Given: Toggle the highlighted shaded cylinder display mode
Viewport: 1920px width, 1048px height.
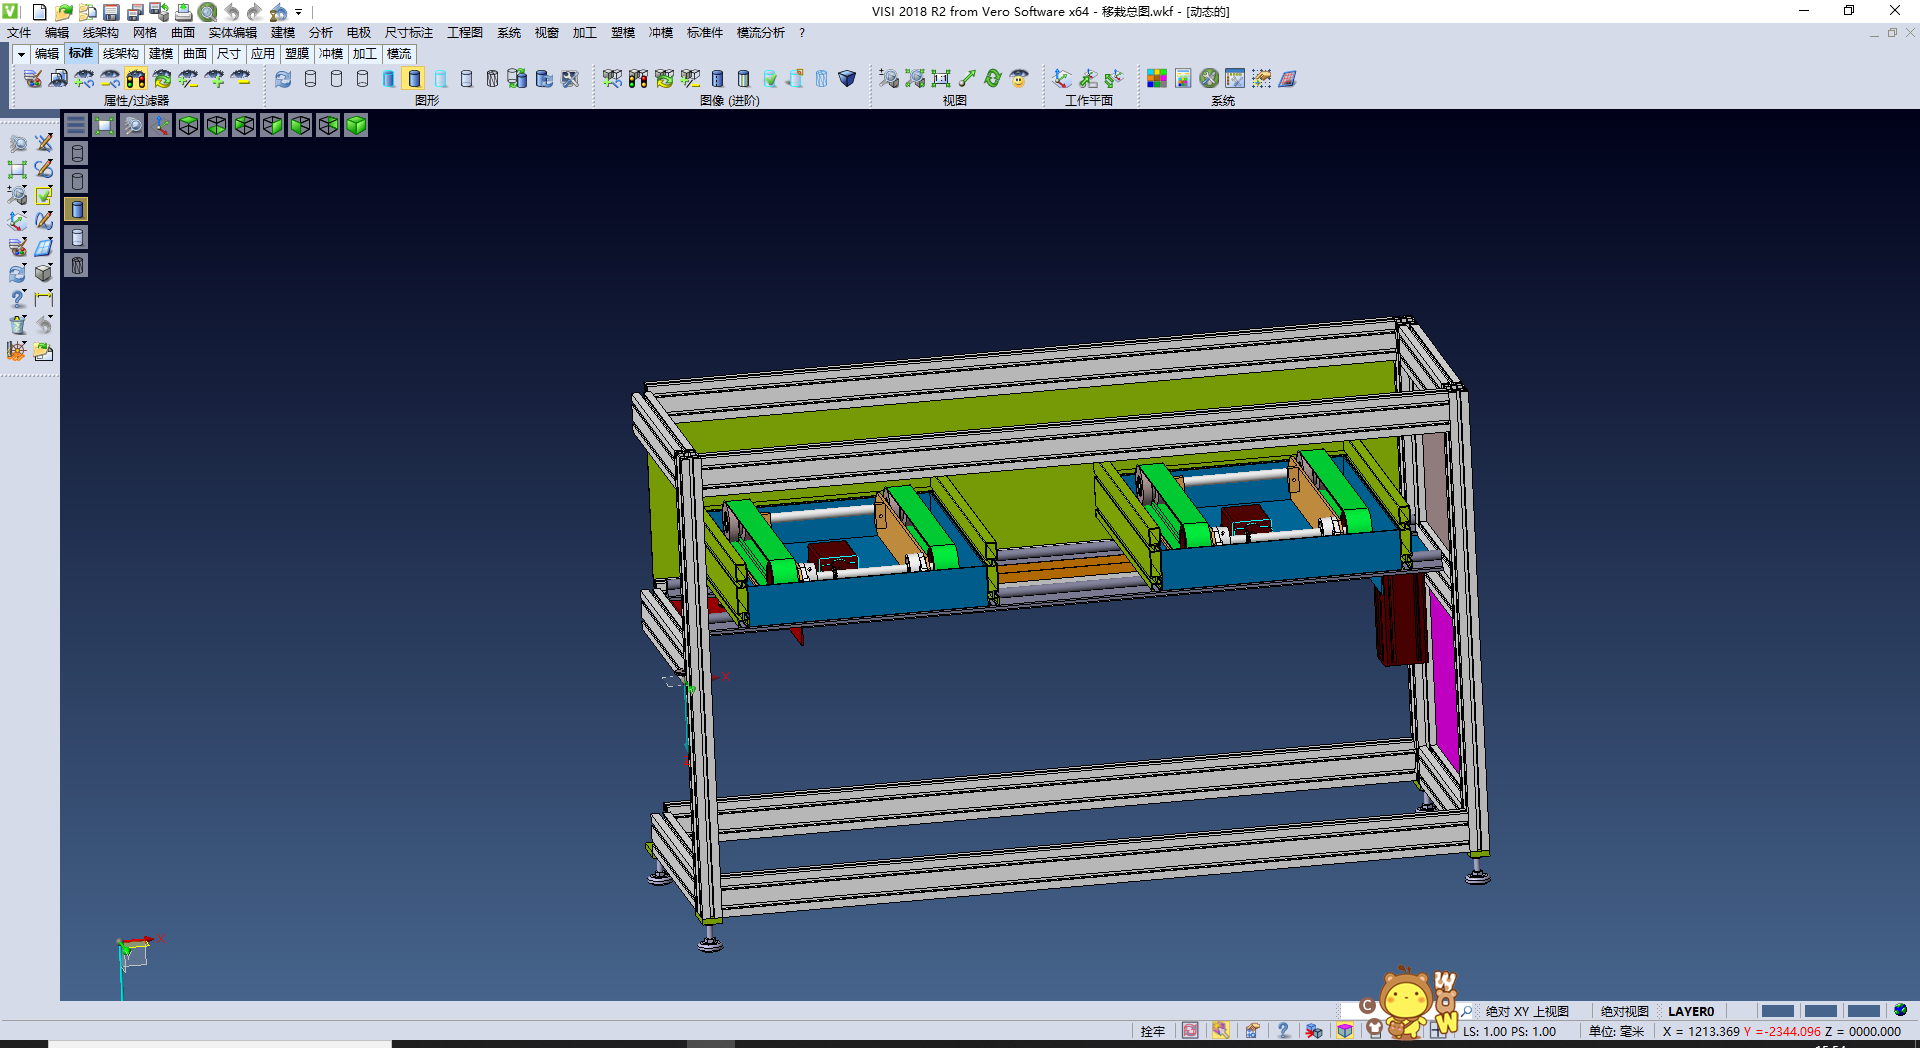Looking at the screenshot, I should tap(414, 79).
